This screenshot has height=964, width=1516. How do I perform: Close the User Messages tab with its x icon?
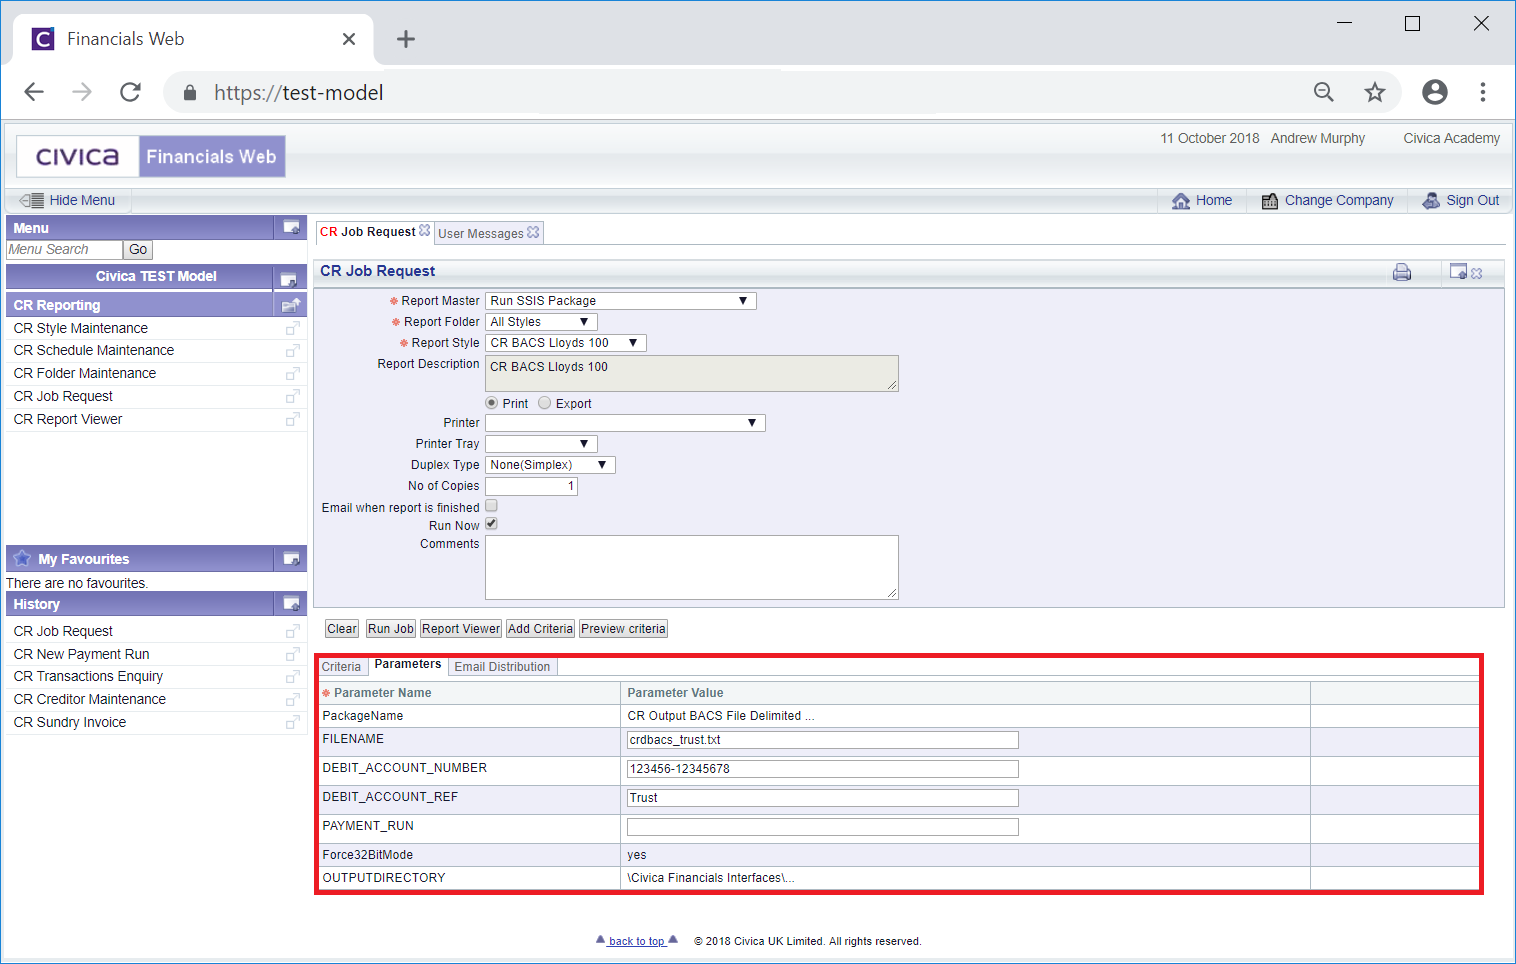point(533,232)
